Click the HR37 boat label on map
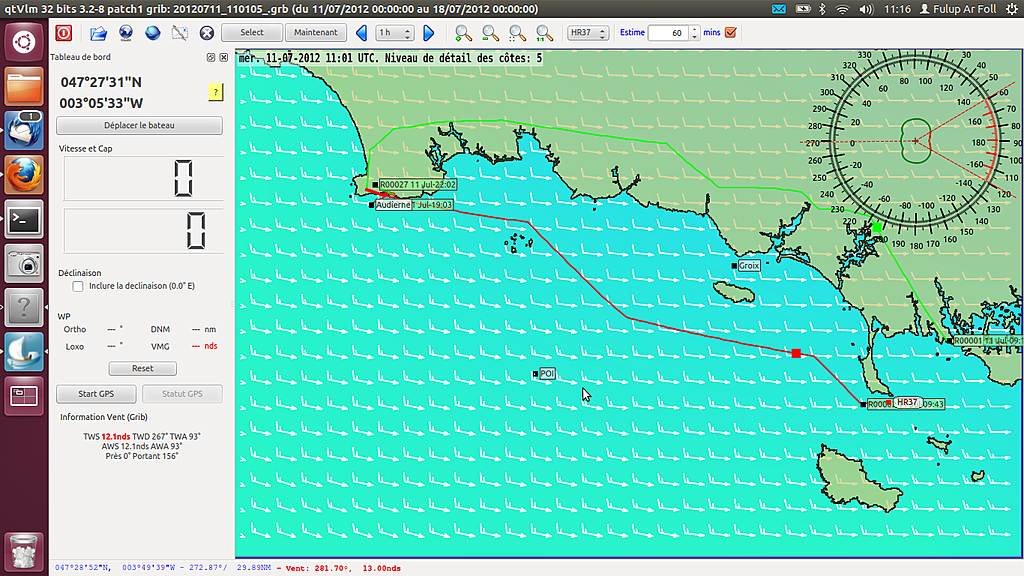Image resolution: width=1024 pixels, height=576 pixels. coord(907,402)
